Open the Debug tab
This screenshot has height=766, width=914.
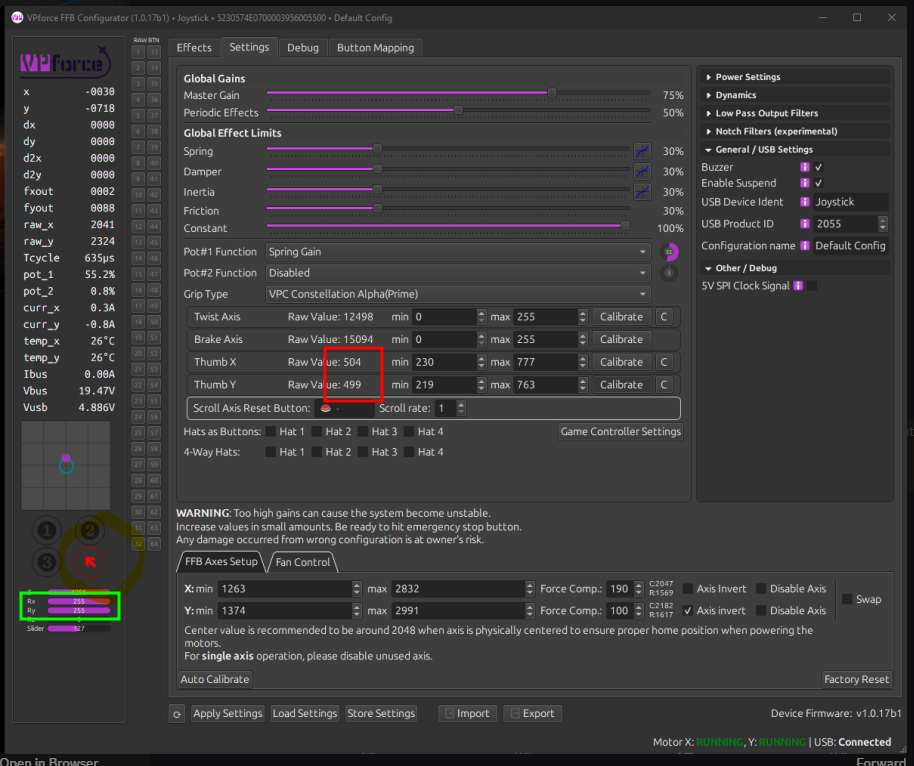303,48
